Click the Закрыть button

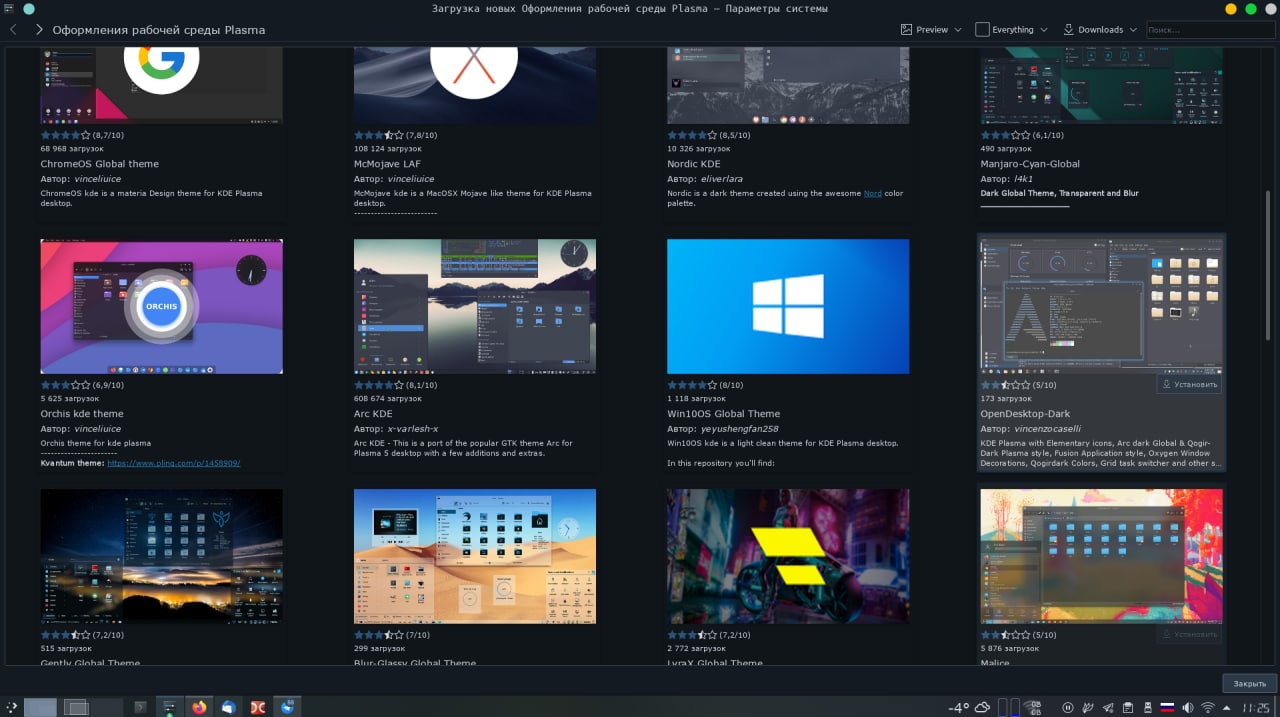click(1249, 683)
